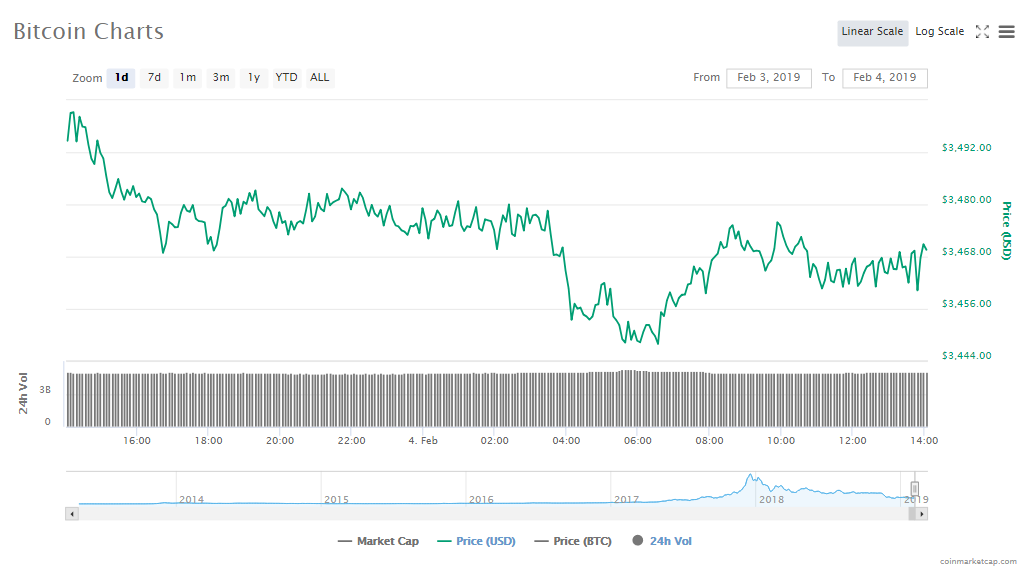This screenshot has width=1030, height=581.
Task: Click the navigator left scroll arrow
Action: (71, 513)
